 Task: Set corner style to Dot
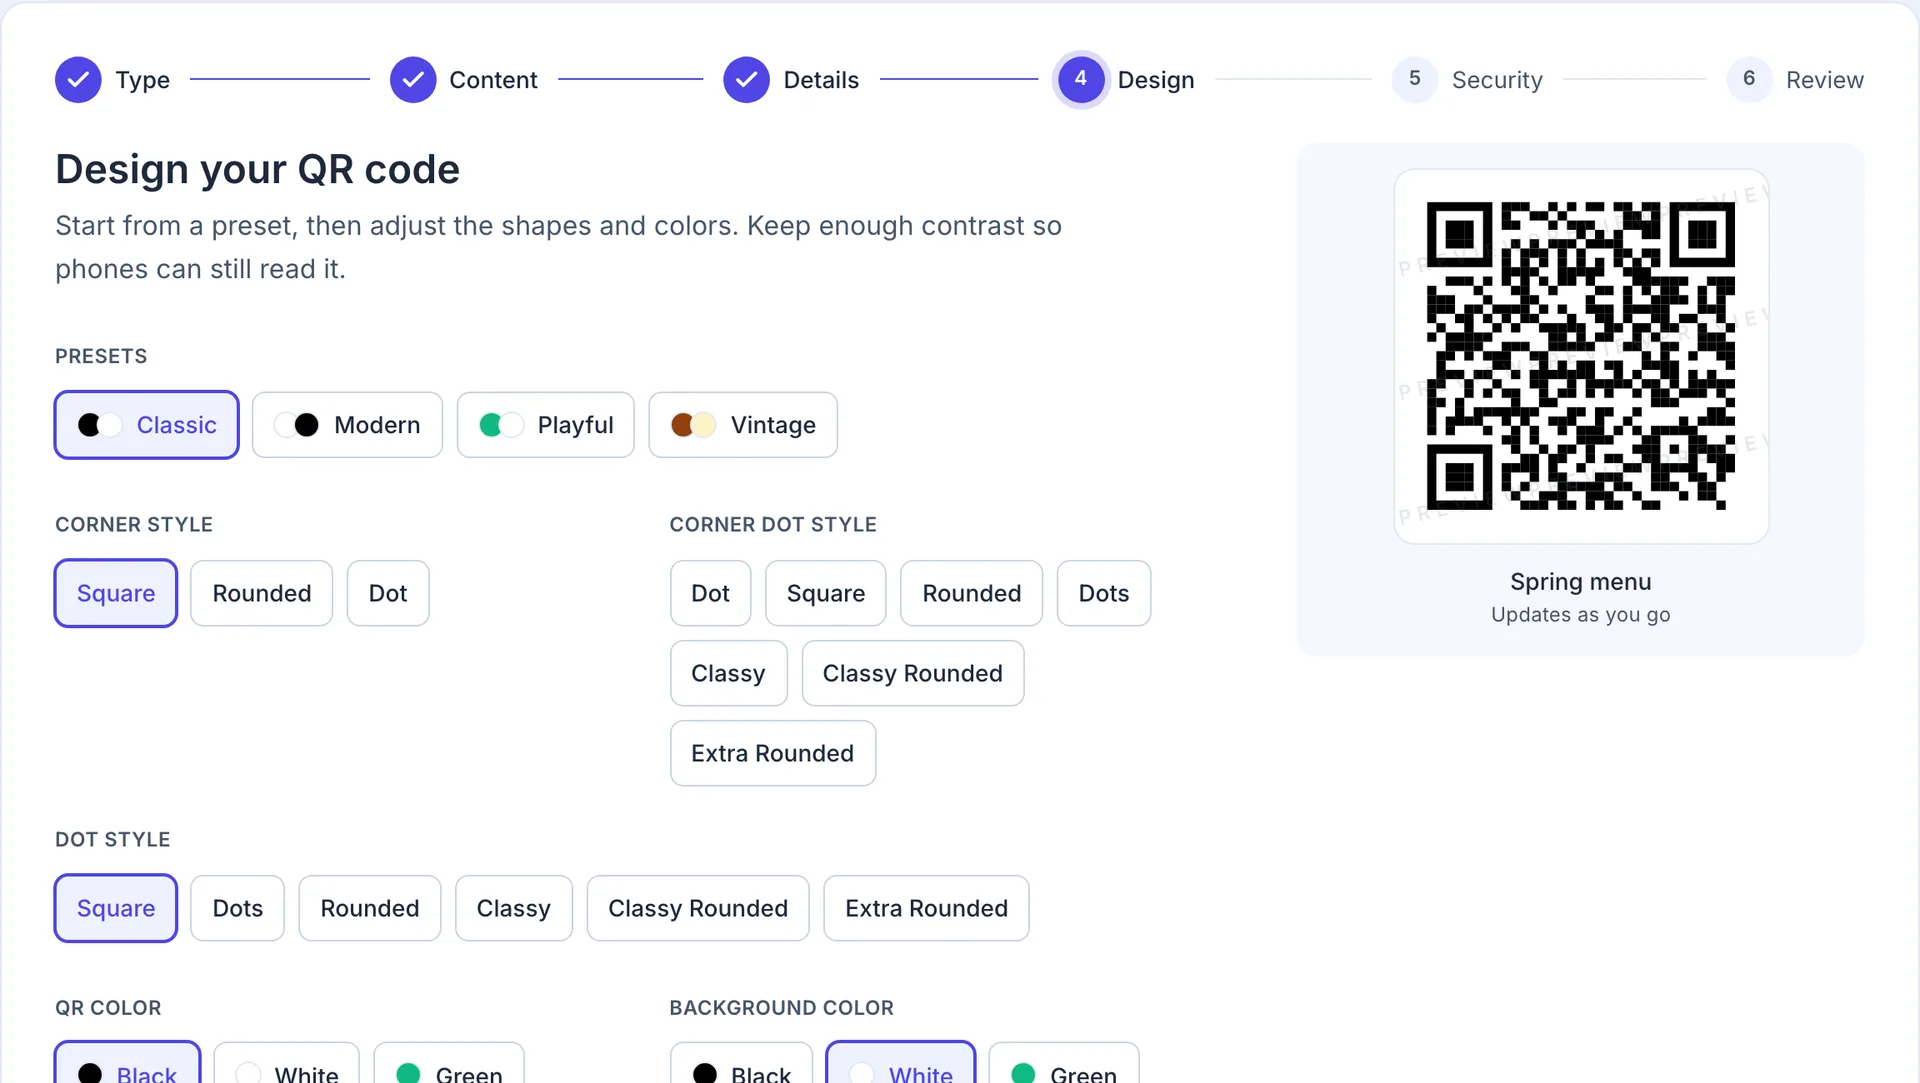(x=388, y=593)
